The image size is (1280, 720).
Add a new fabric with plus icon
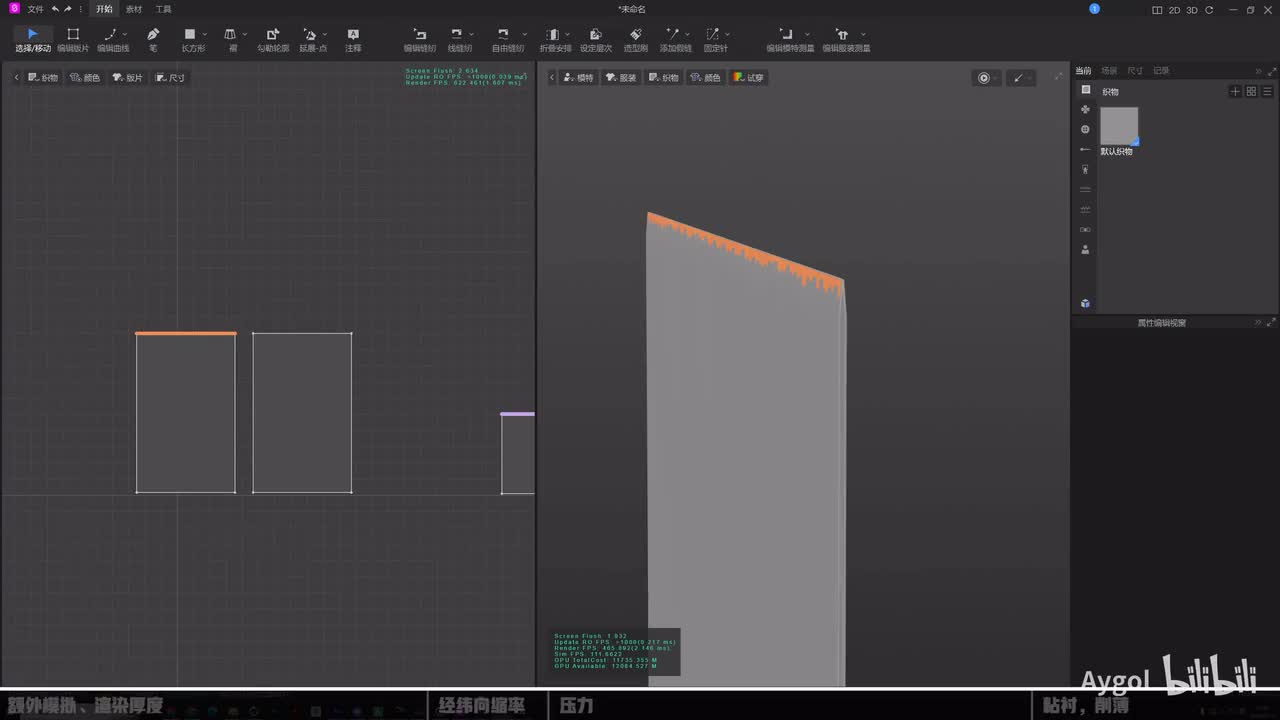coord(1235,91)
